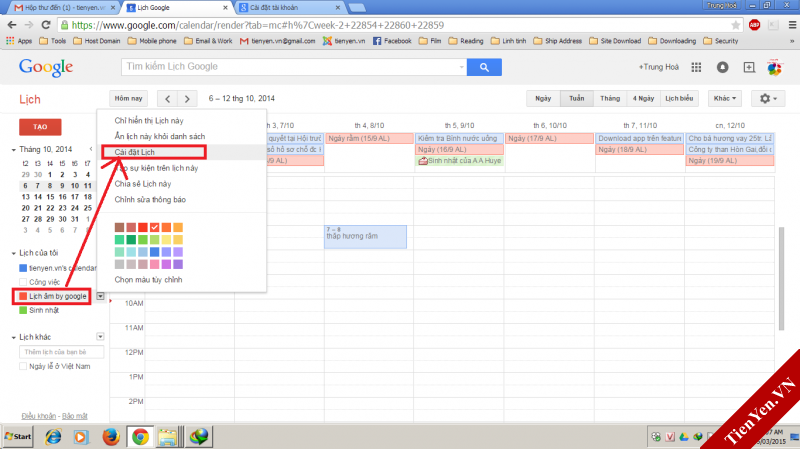Launch Internet Explorer from taskbar
The height and width of the screenshot is (449, 800).
pyautogui.click(x=53, y=437)
